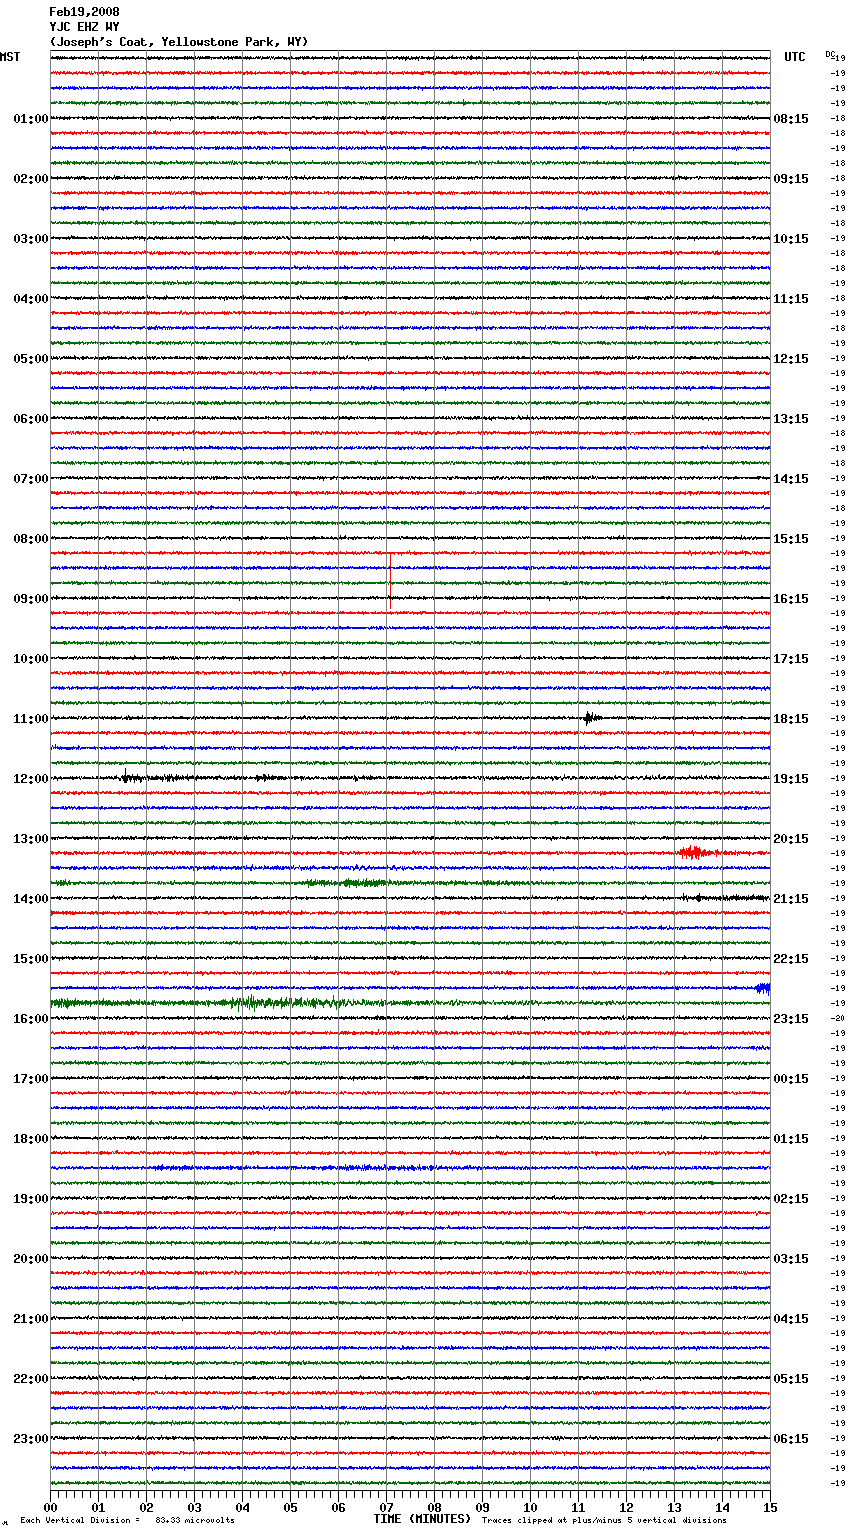Click the 20:15 UTC time label
850x1534 pixels.
791,839
